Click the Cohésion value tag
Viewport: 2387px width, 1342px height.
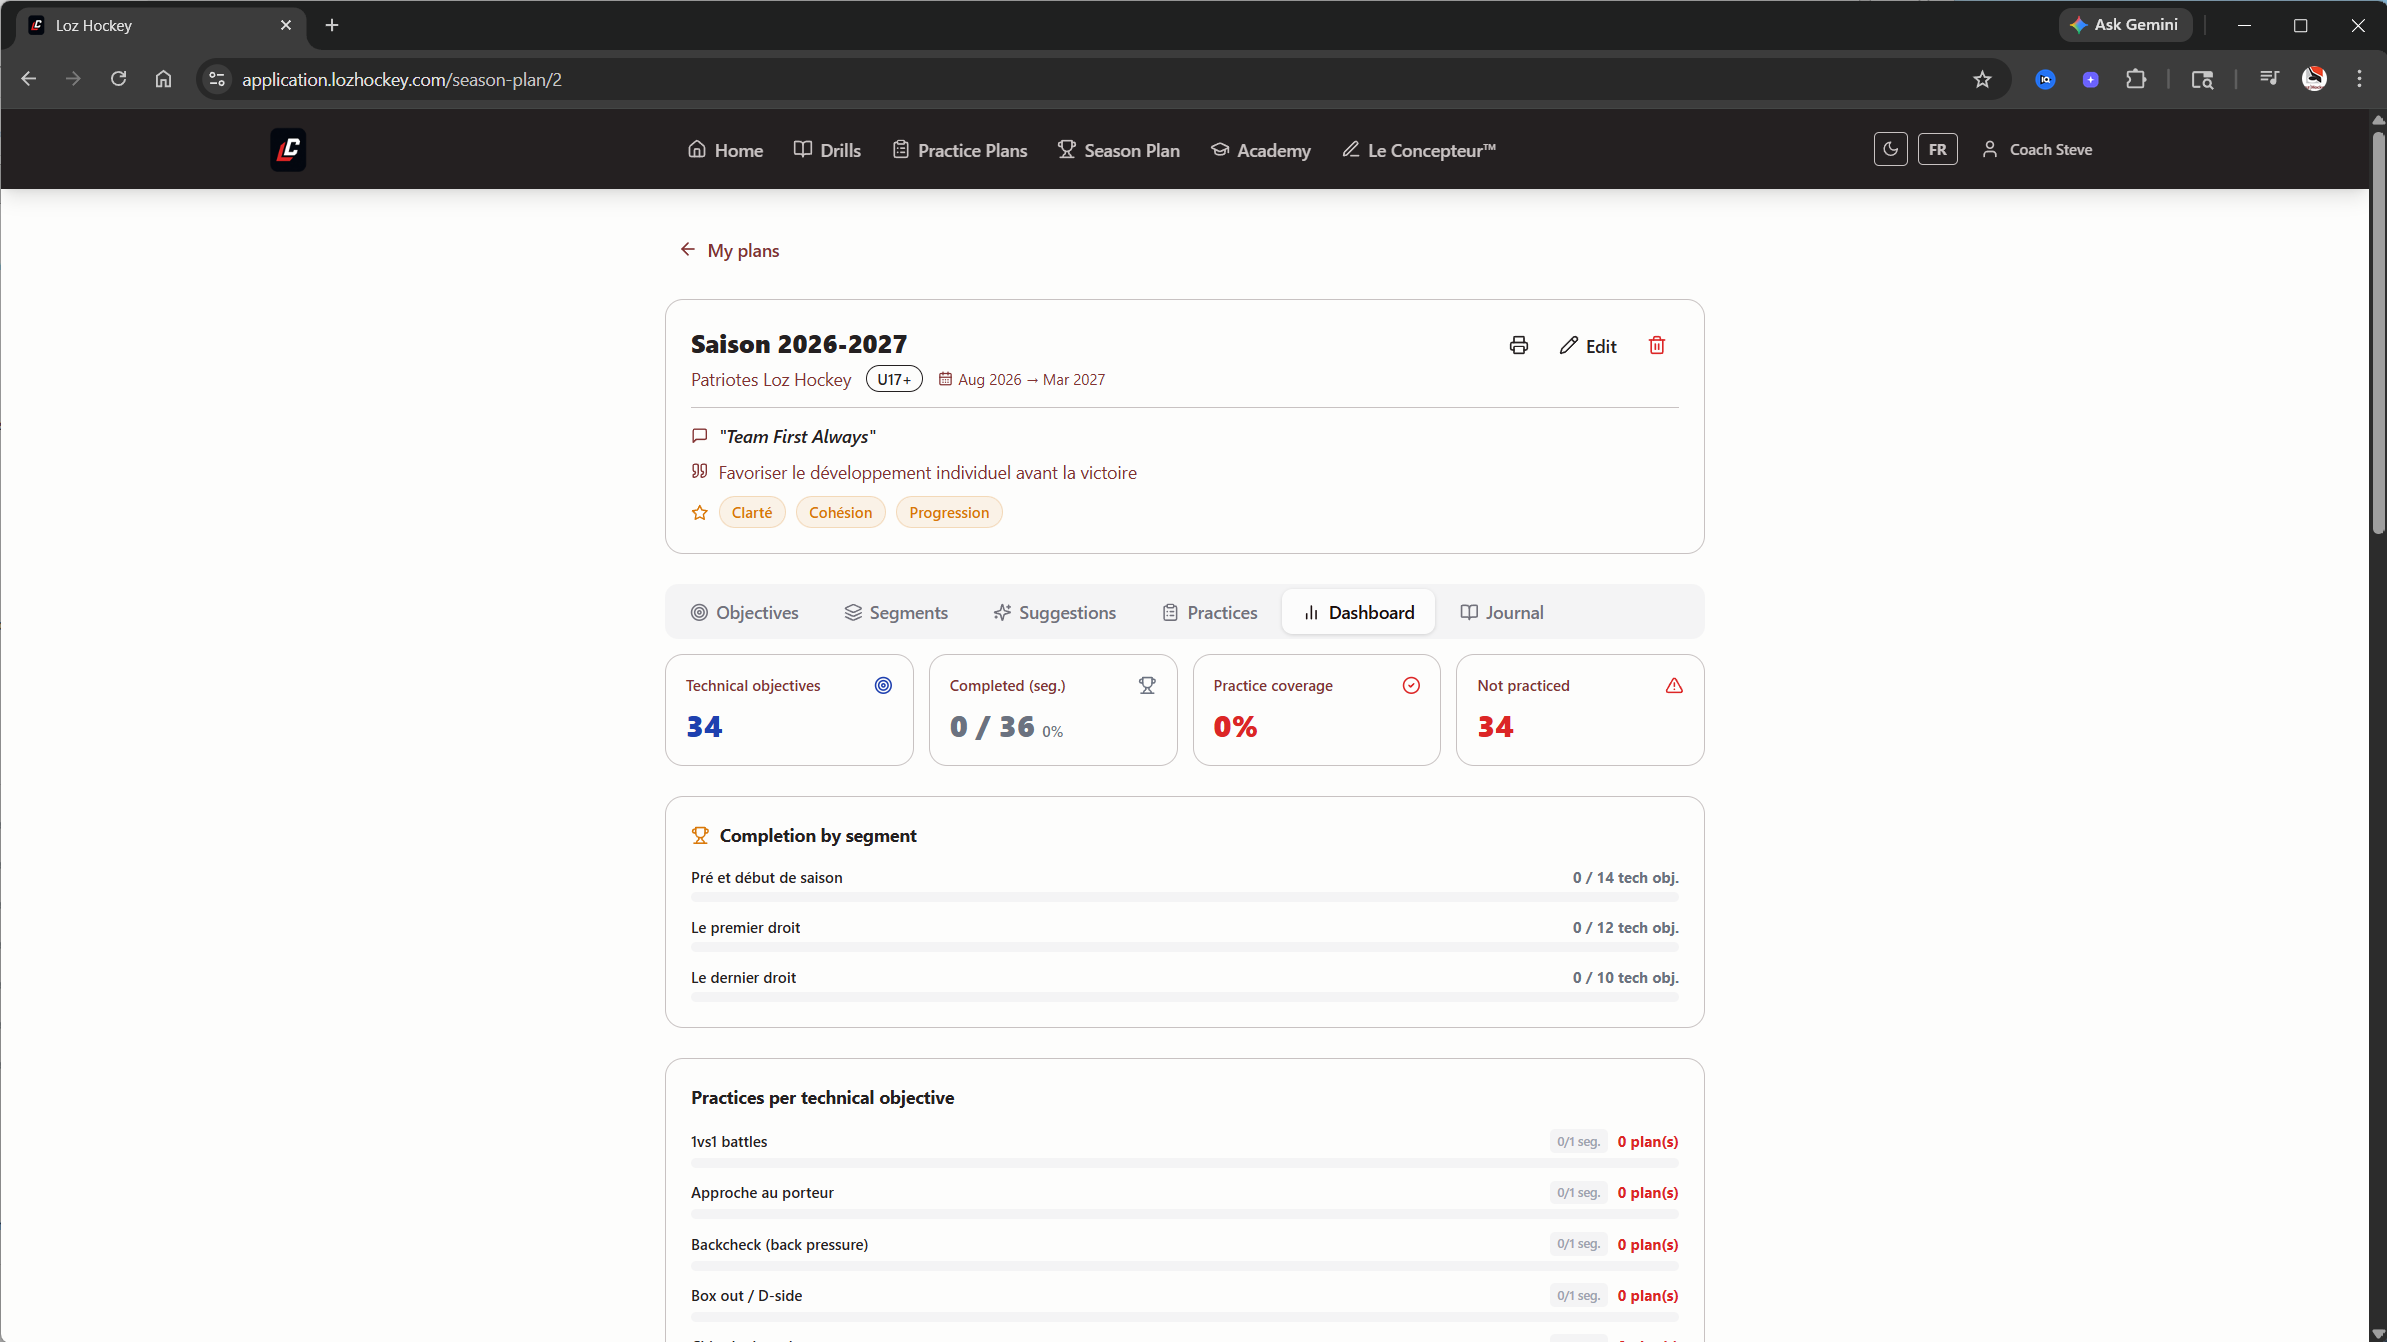[840, 512]
